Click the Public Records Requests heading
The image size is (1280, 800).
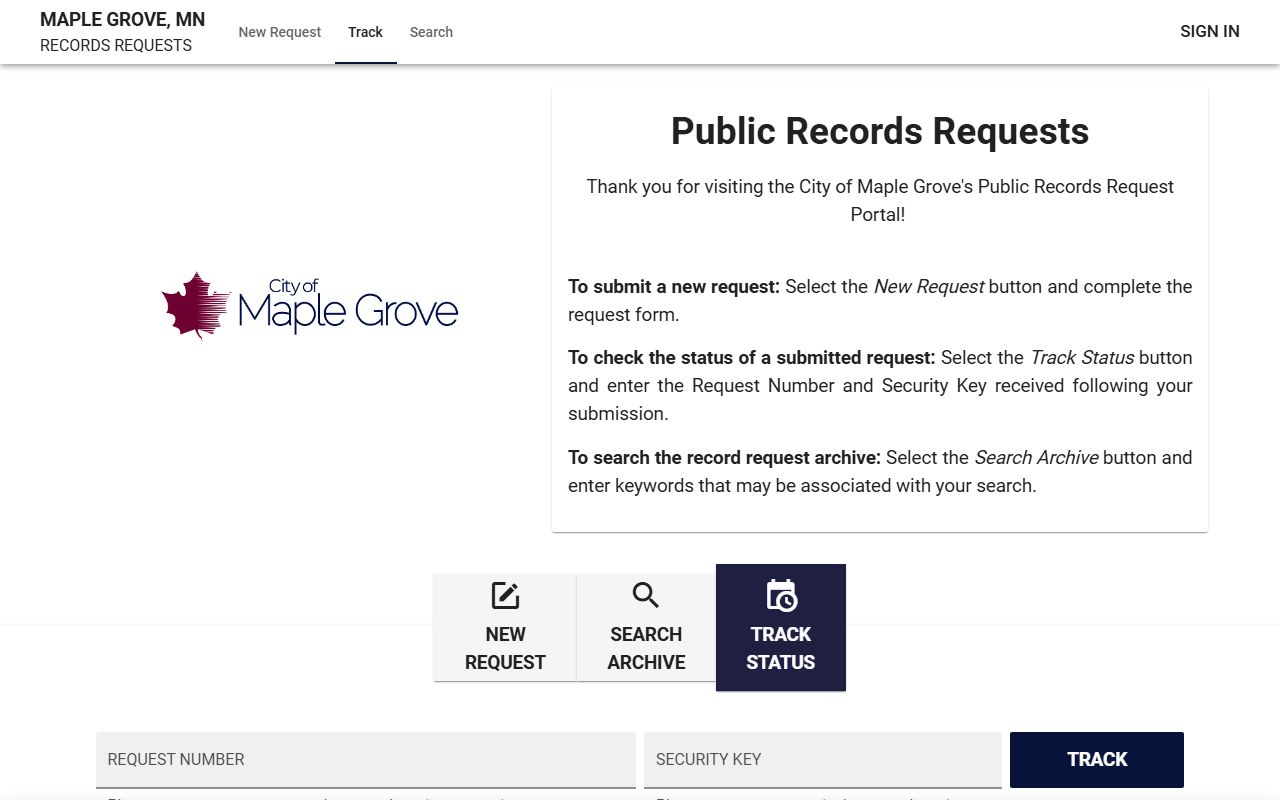click(879, 131)
